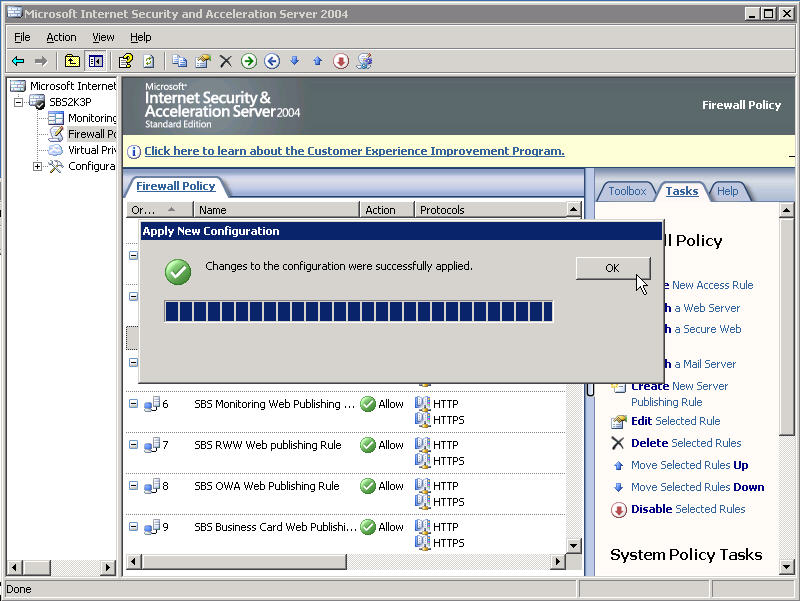Screen dimensions: 800x601
Task: Click the red Disable Rule toolbar icon
Action: point(341,61)
